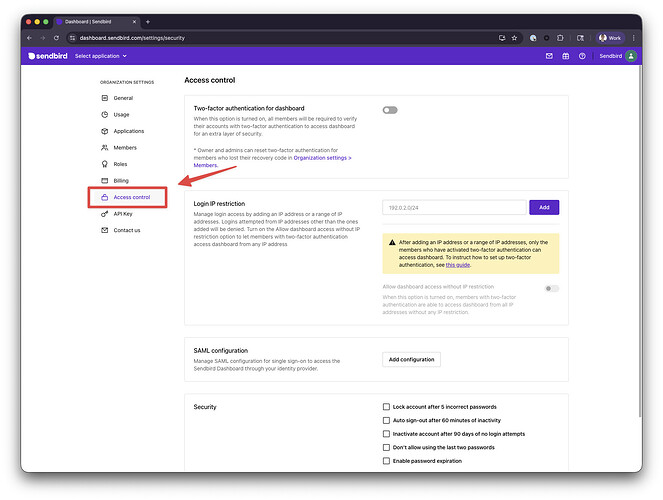
Task: Click the Roles badge icon
Action: point(104,164)
